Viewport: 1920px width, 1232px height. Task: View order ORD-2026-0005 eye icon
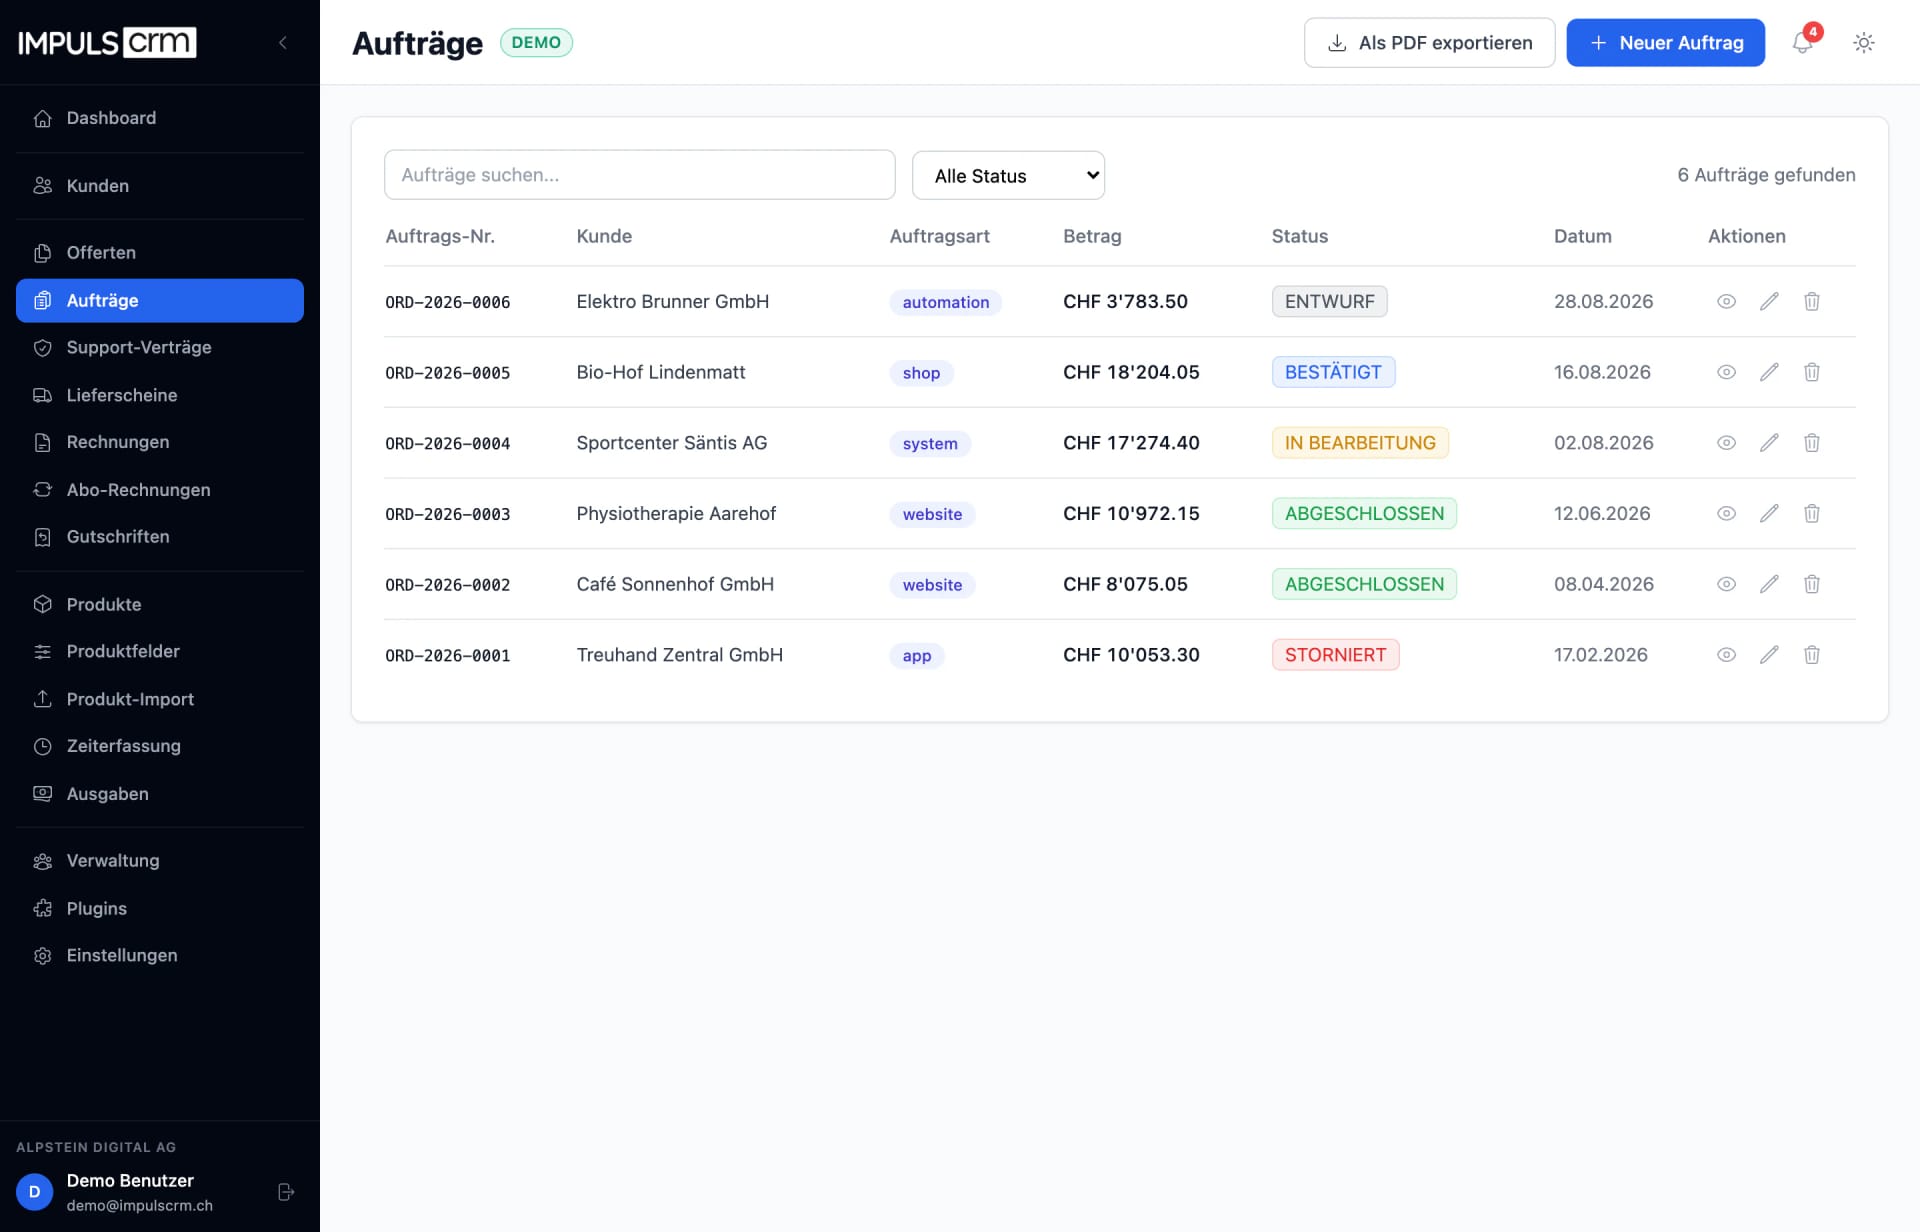pyautogui.click(x=1726, y=372)
